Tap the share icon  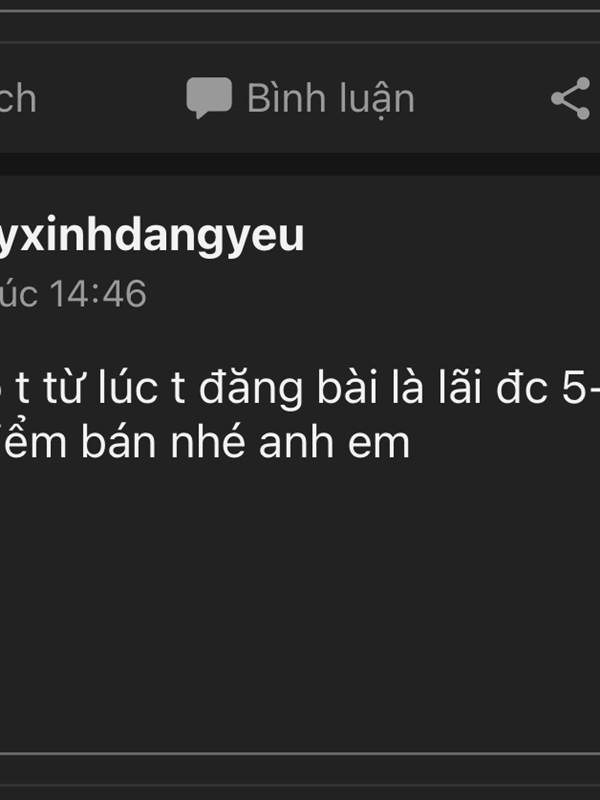point(571,98)
